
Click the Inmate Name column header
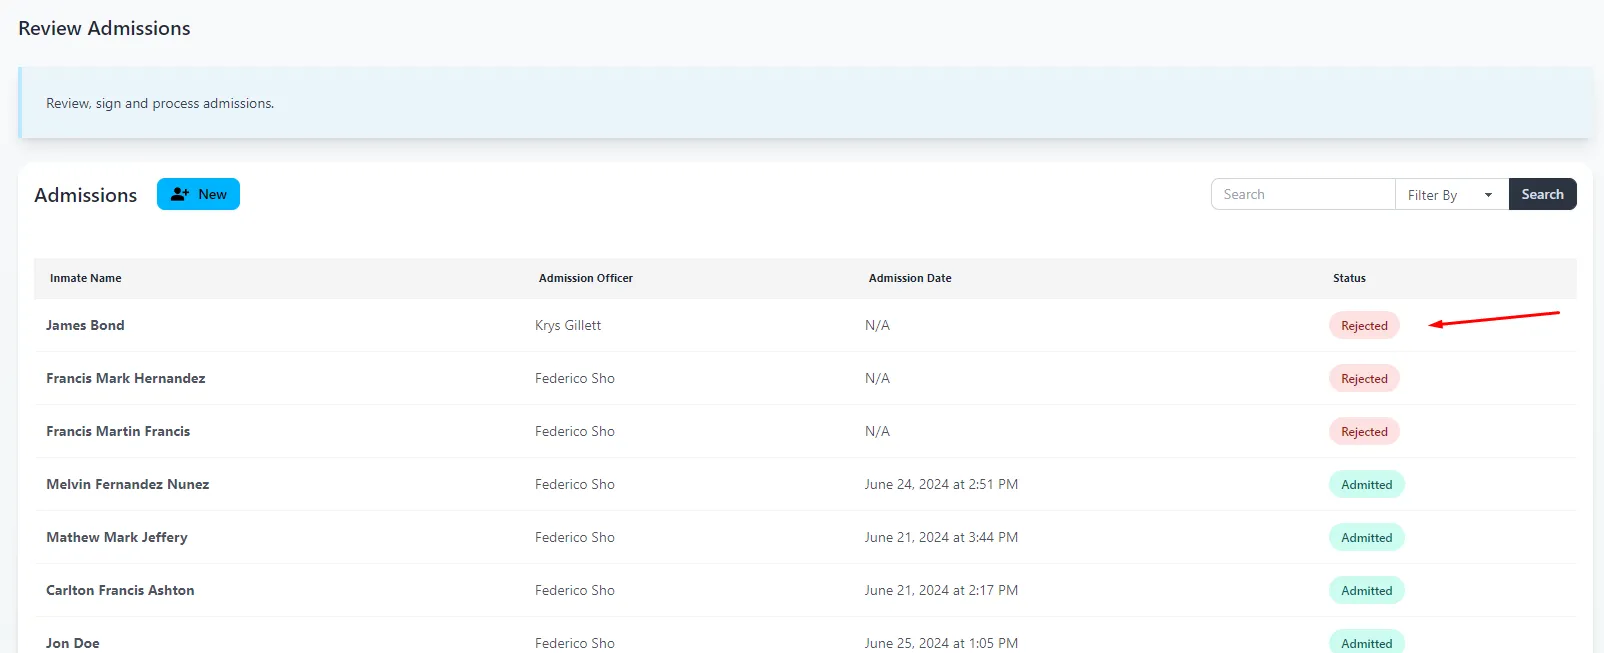click(x=86, y=278)
